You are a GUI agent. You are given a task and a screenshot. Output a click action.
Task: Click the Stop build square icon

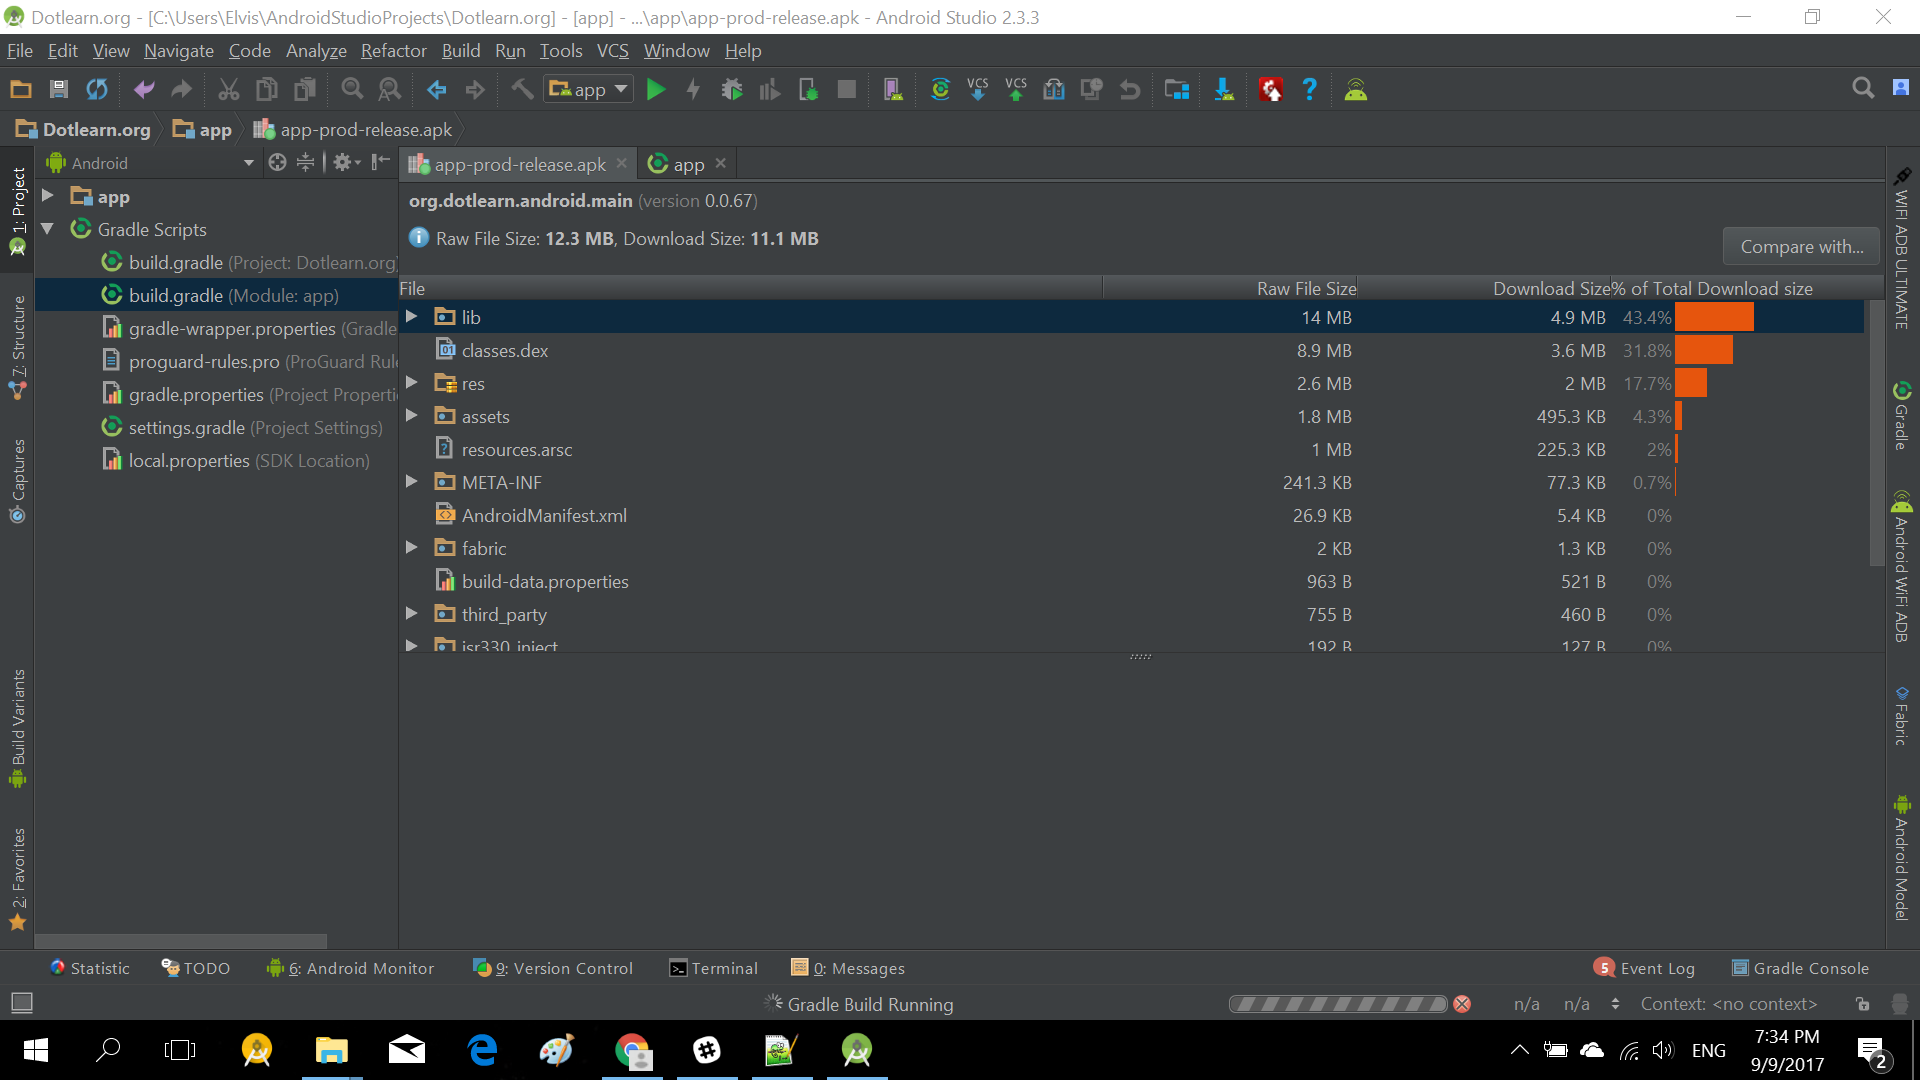click(846, 90)
